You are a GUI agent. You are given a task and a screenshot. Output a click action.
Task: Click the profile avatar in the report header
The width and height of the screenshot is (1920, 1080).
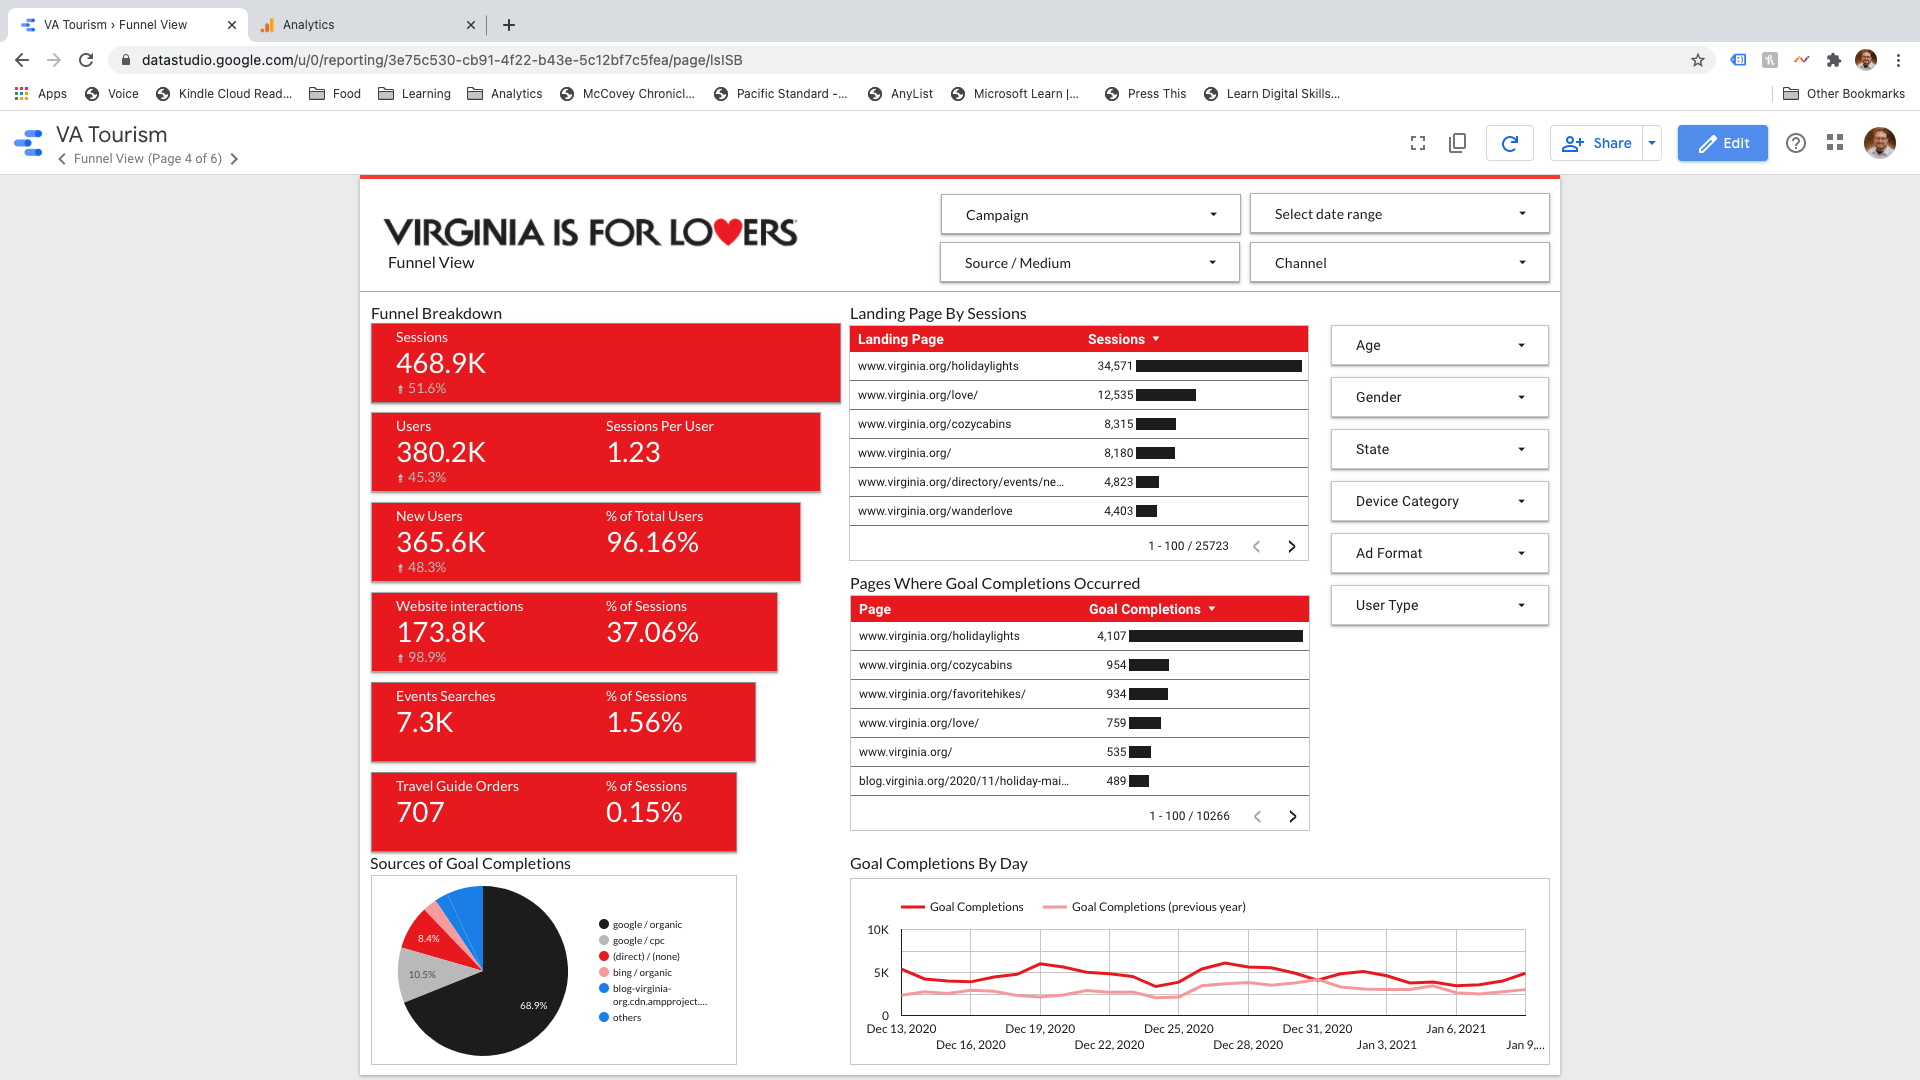coord(1880,143)
